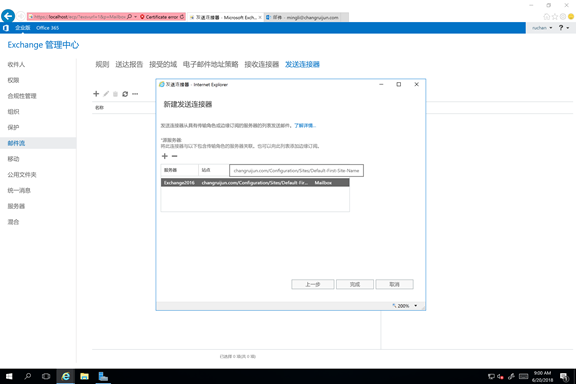Open 移动 in the left navigation
576x384 pixels.
click(13, 159)
